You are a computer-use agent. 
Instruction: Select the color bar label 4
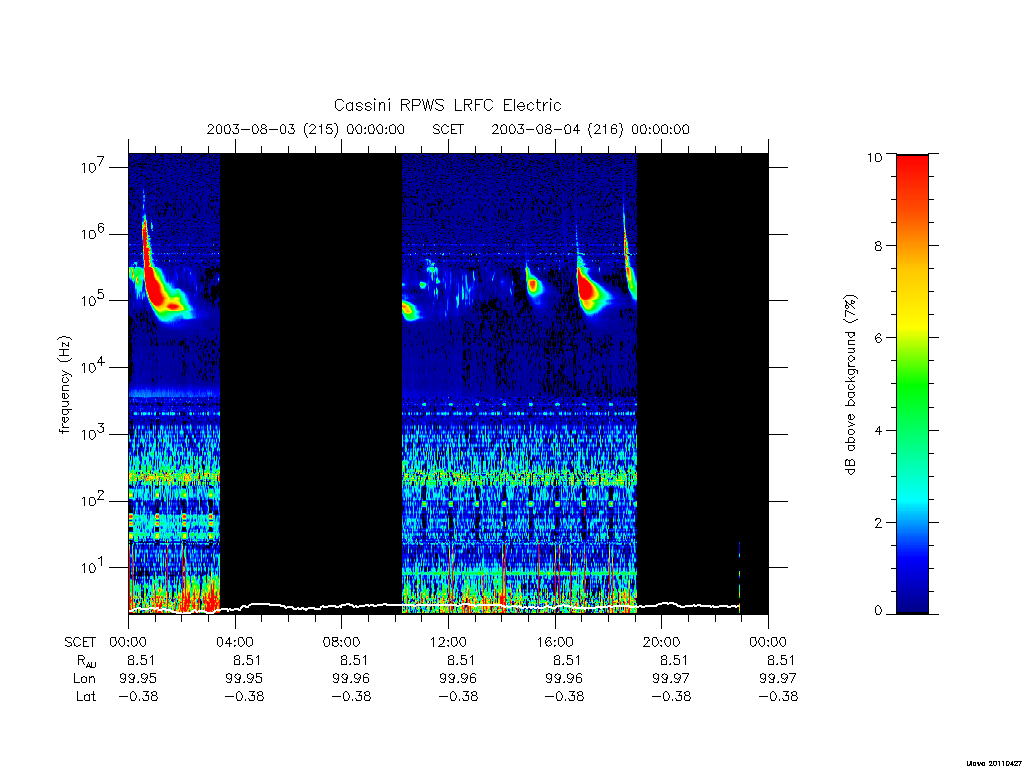[x=878, y=430]
